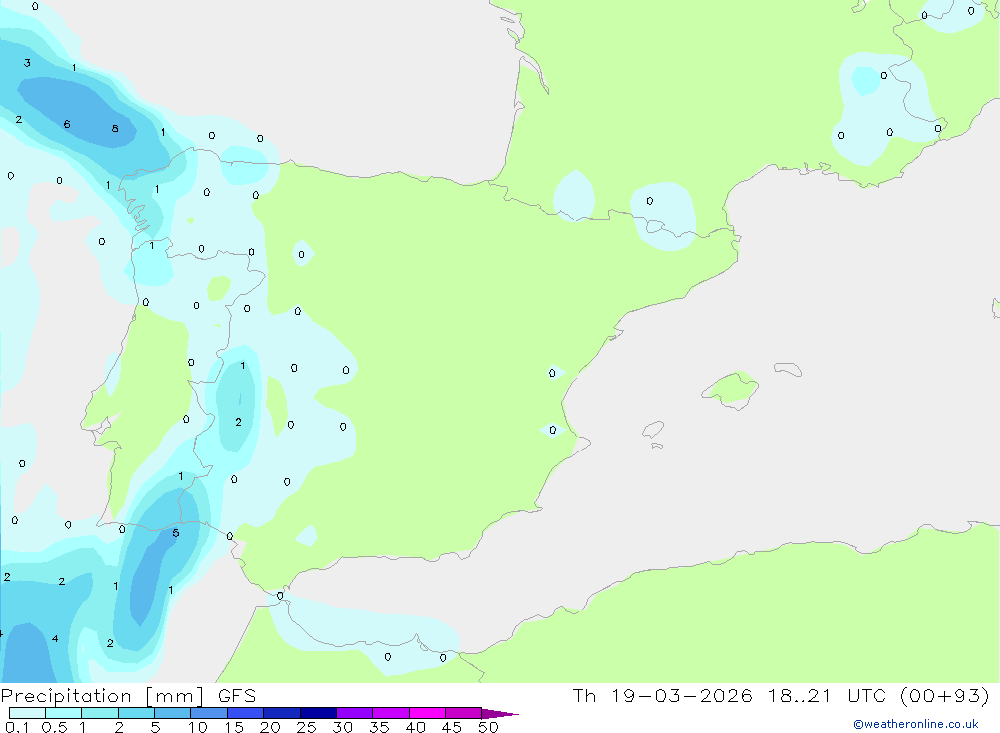
Task: Click the legend label '20'
Action: 270,727
